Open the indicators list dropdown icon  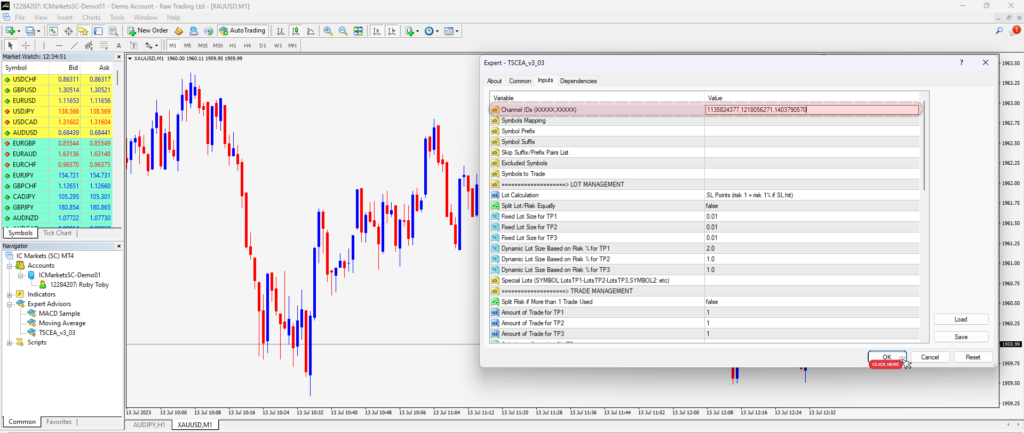pos(411,31)
